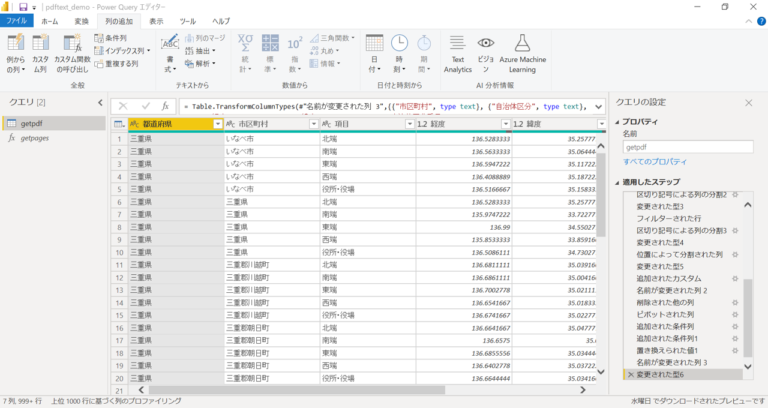Click the settings gear for ピボットされた列 step
Viewport: 768px width, 408px height.
point(734,314)
